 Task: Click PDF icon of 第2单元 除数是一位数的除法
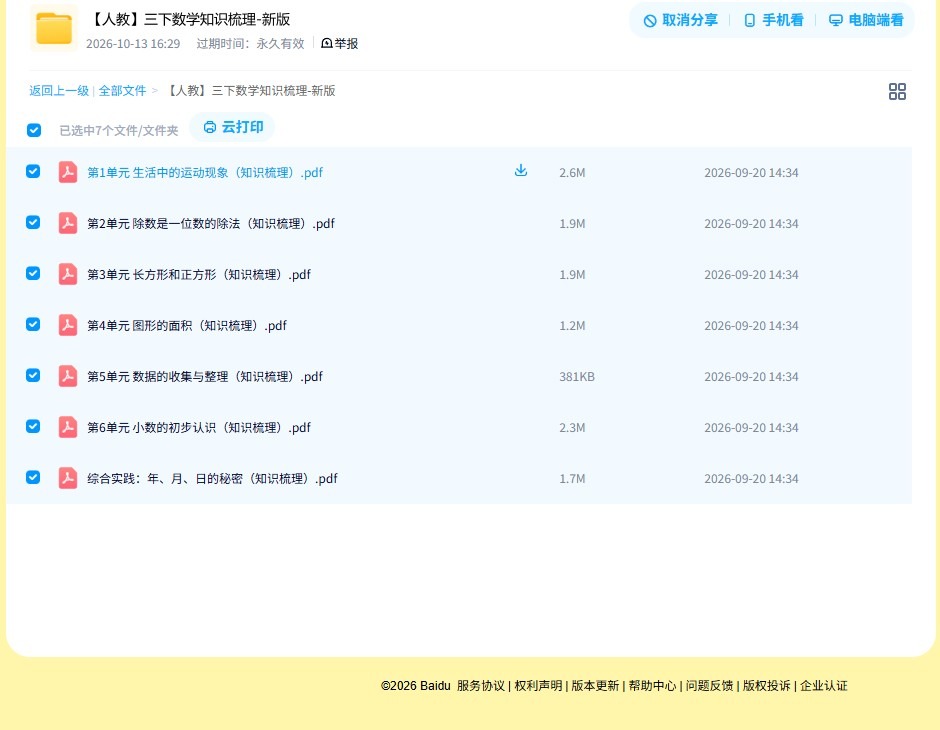[x=68, y=223]
